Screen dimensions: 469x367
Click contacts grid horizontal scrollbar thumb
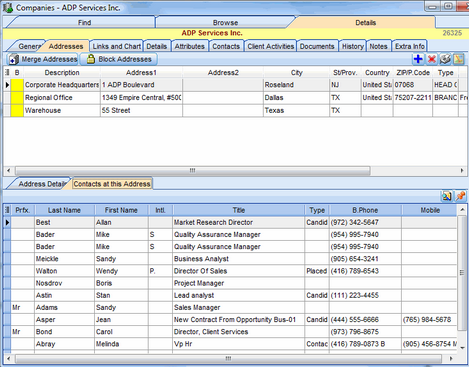[x=228, y=359]
